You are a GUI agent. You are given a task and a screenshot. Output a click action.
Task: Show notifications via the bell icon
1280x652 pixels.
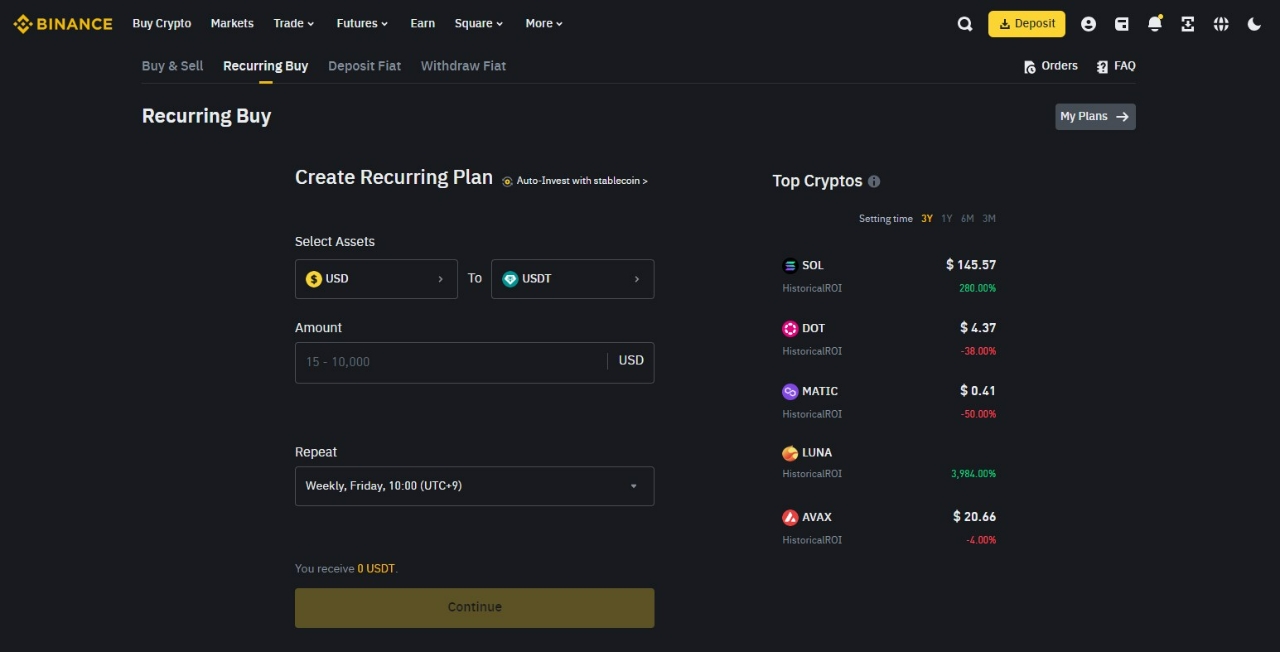pos(1155,24)
